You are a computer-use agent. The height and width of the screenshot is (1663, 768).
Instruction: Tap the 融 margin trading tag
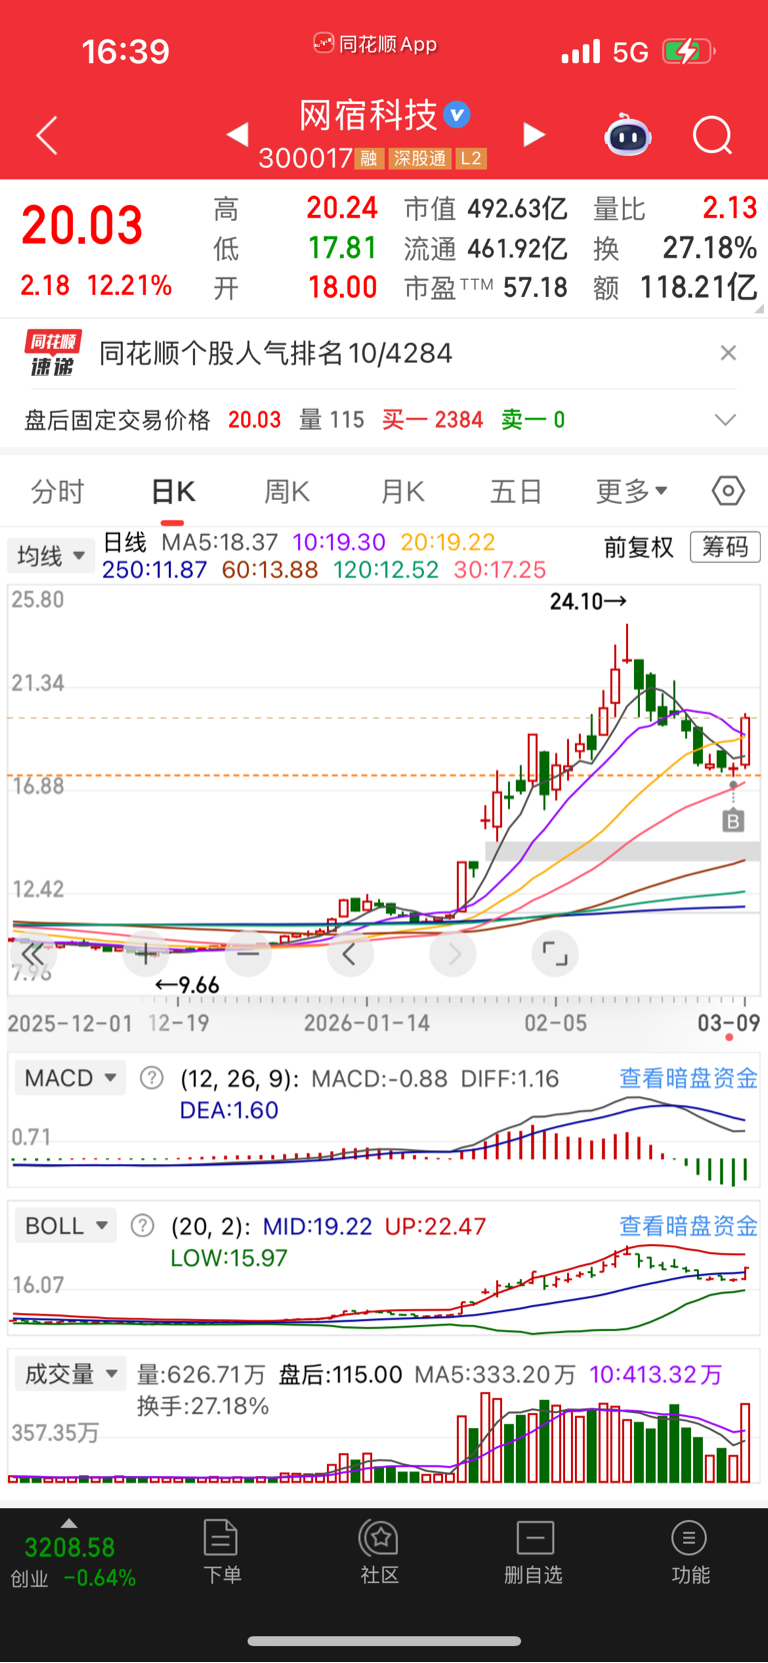point(369,158)
